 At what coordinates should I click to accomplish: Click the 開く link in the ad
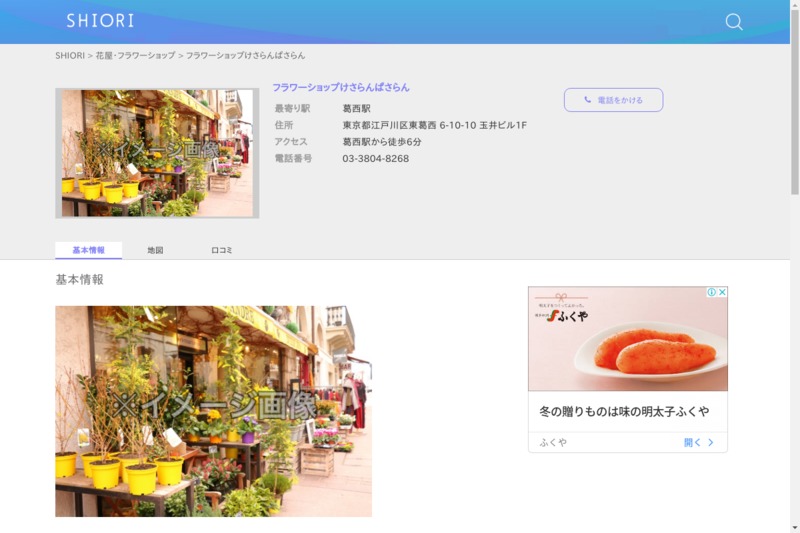coord(692,442)
